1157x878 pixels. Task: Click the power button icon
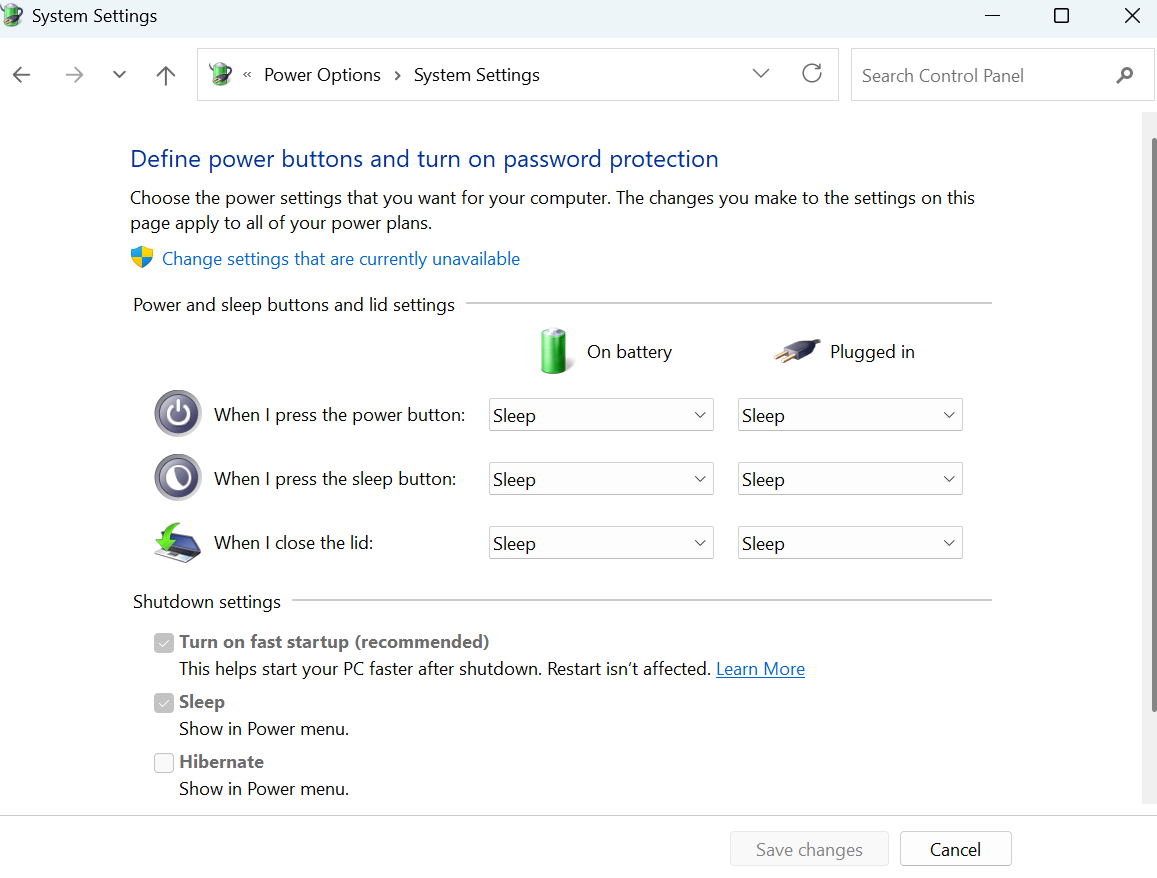point(178,414)
